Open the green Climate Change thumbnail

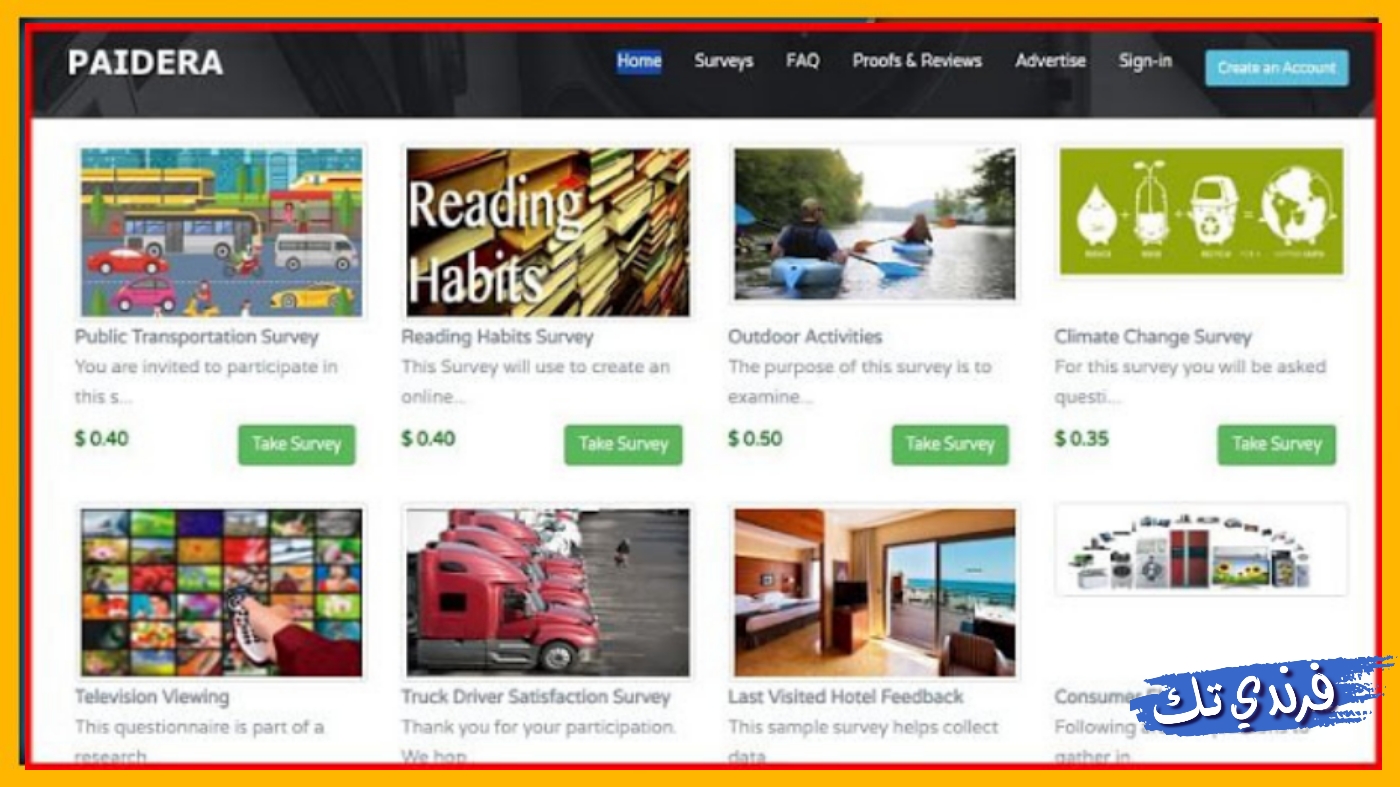[x=1201, y=212]
